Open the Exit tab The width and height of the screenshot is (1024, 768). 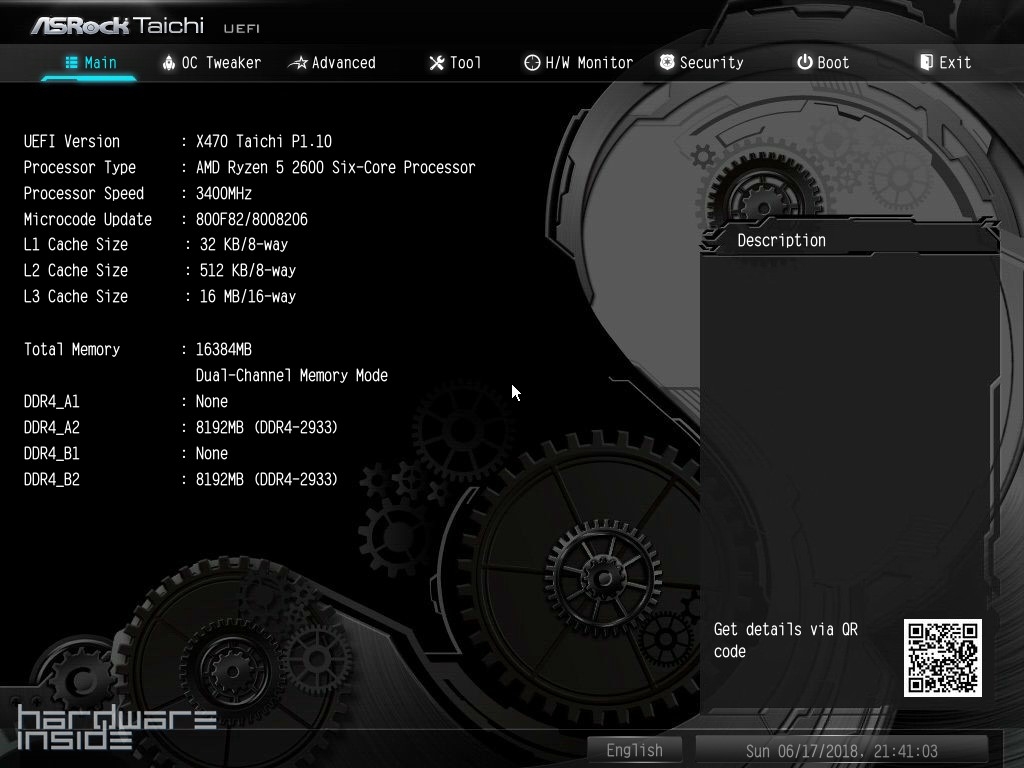click(945, 62)
